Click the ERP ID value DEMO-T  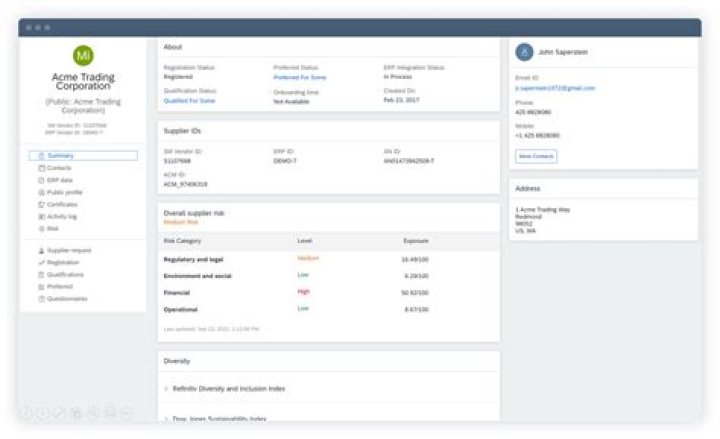click(x=285, y=161)
